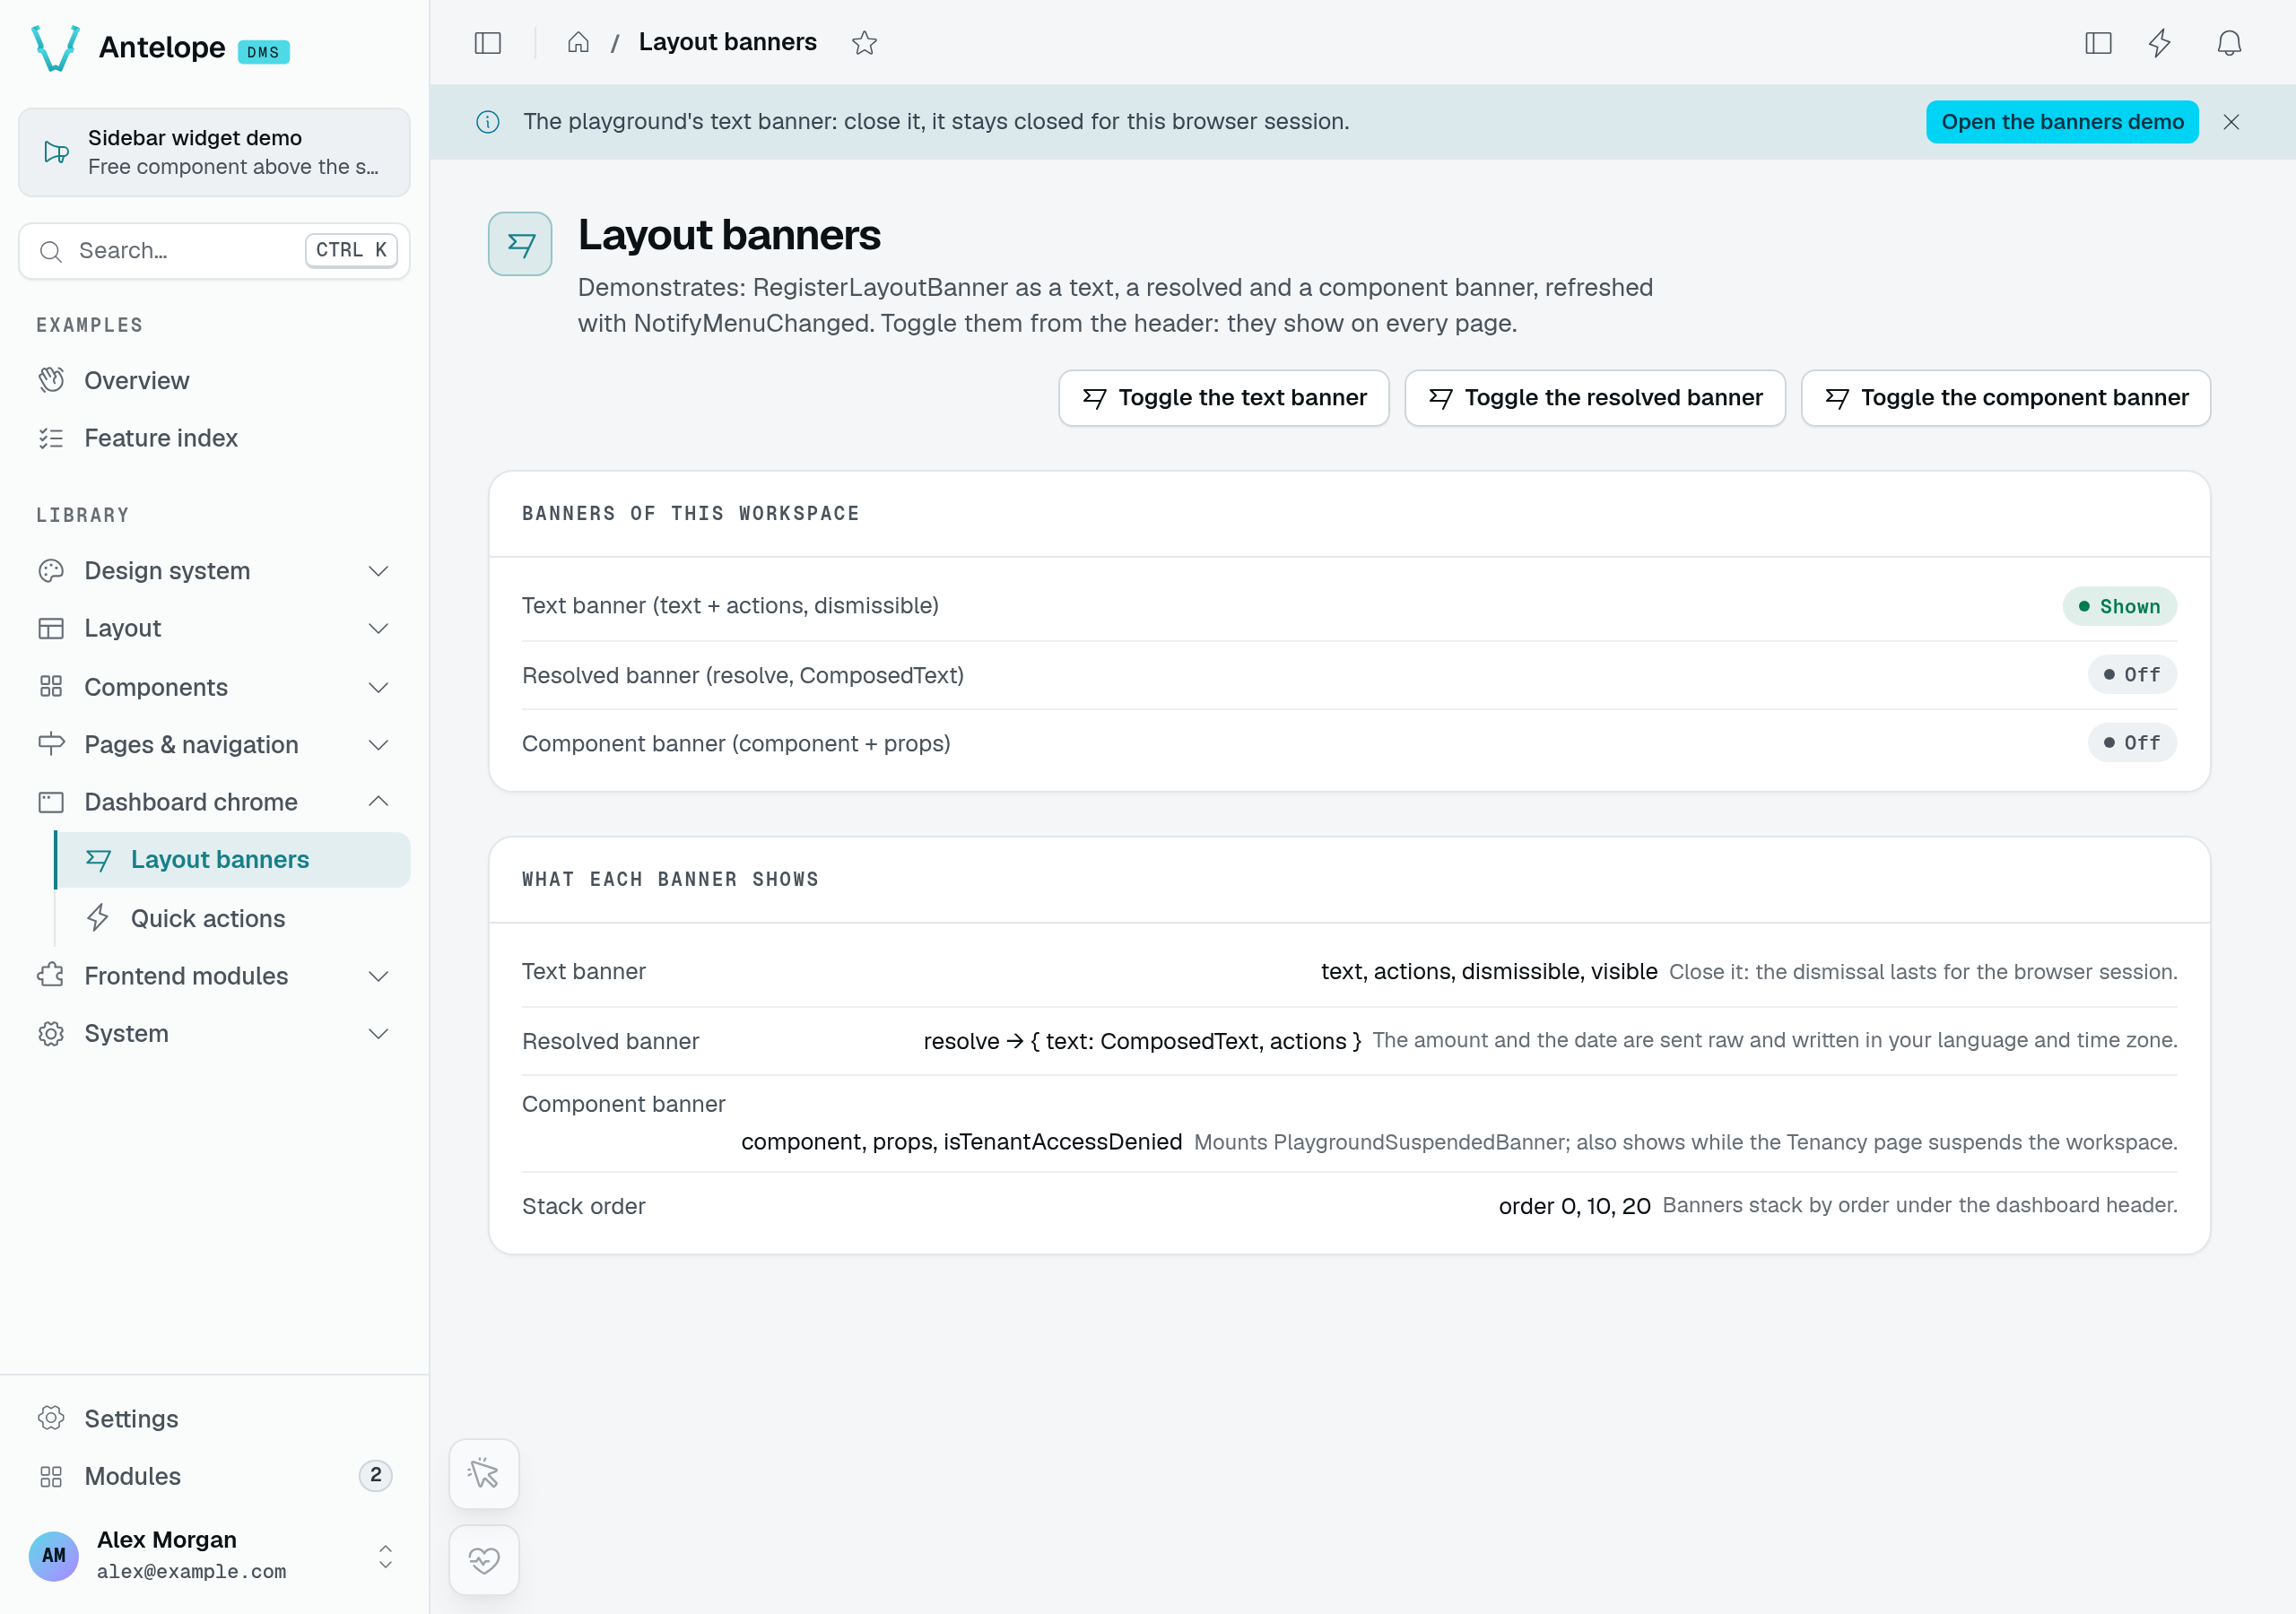Toggle the component banner
Image resolution: width=2296 pixels, height=1614 pixels.
point(2005,398)
